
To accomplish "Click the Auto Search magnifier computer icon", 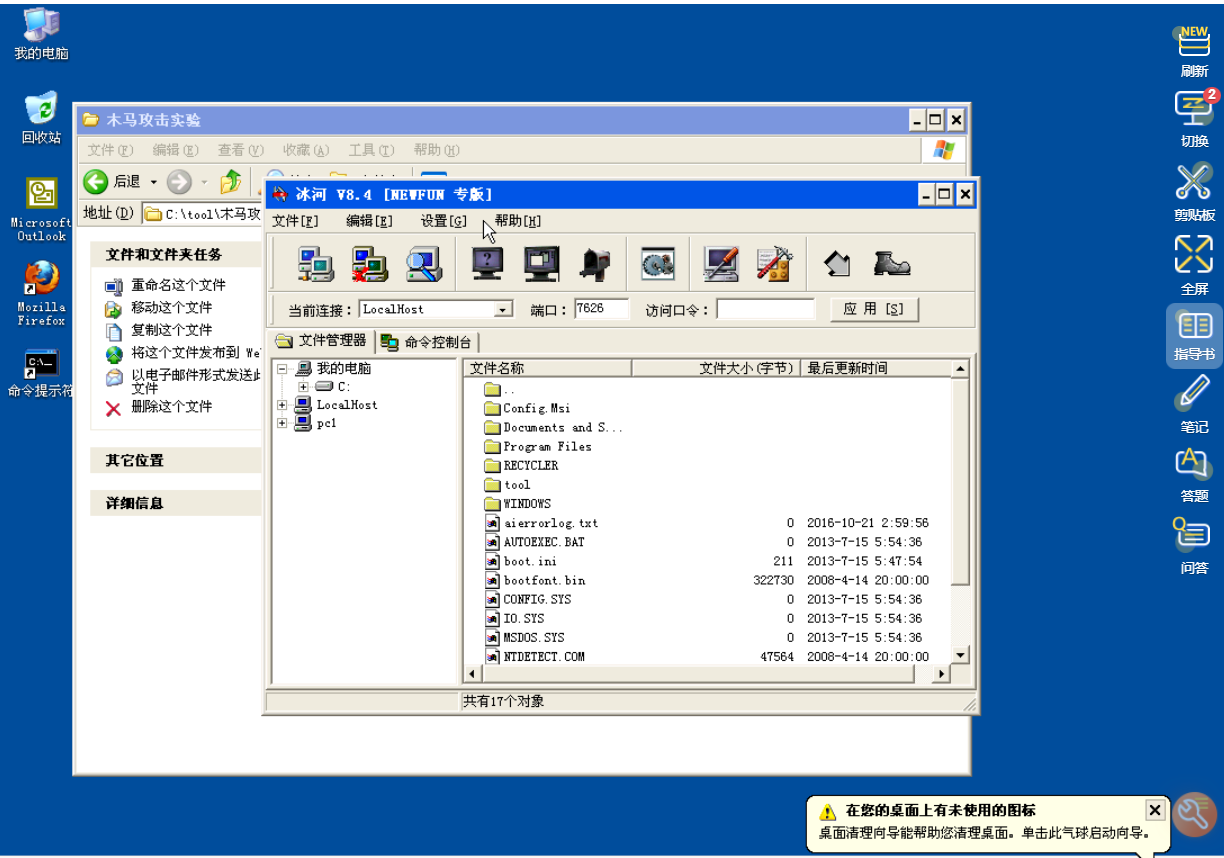I will point(423,264).
